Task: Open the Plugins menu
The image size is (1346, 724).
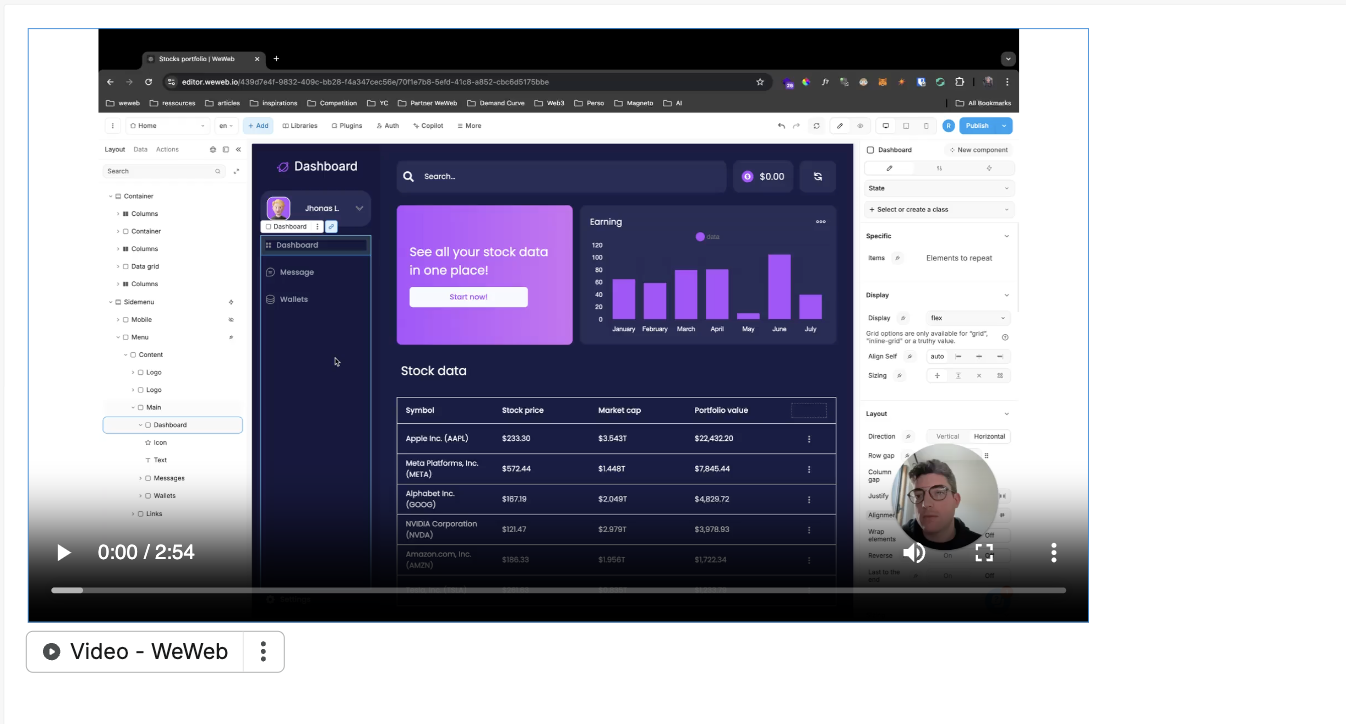Action: pyautogui.click(x=347, y=126)
